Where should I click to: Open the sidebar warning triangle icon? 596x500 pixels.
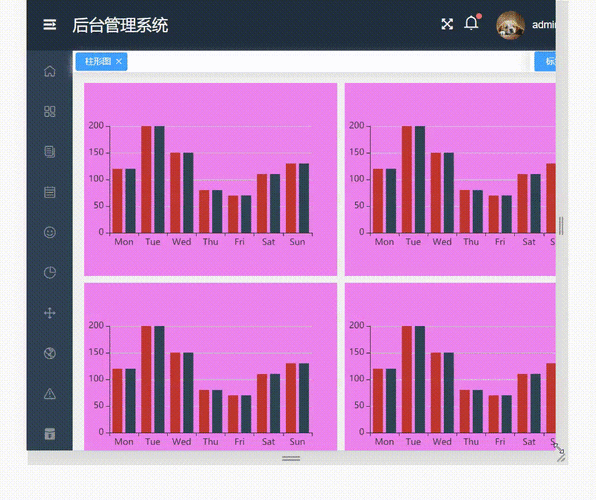50,394
